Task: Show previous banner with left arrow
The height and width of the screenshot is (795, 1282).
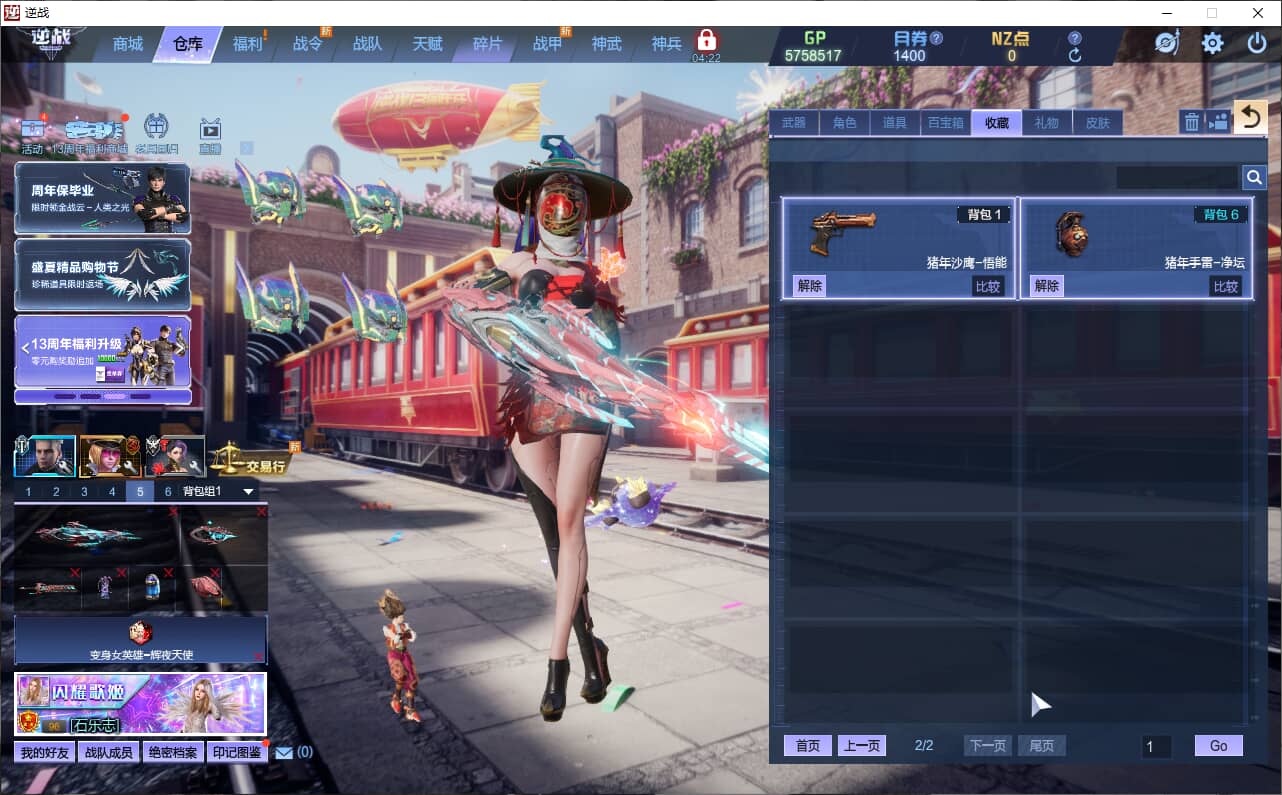Action: pyautogui.click(x=25, y=348)
